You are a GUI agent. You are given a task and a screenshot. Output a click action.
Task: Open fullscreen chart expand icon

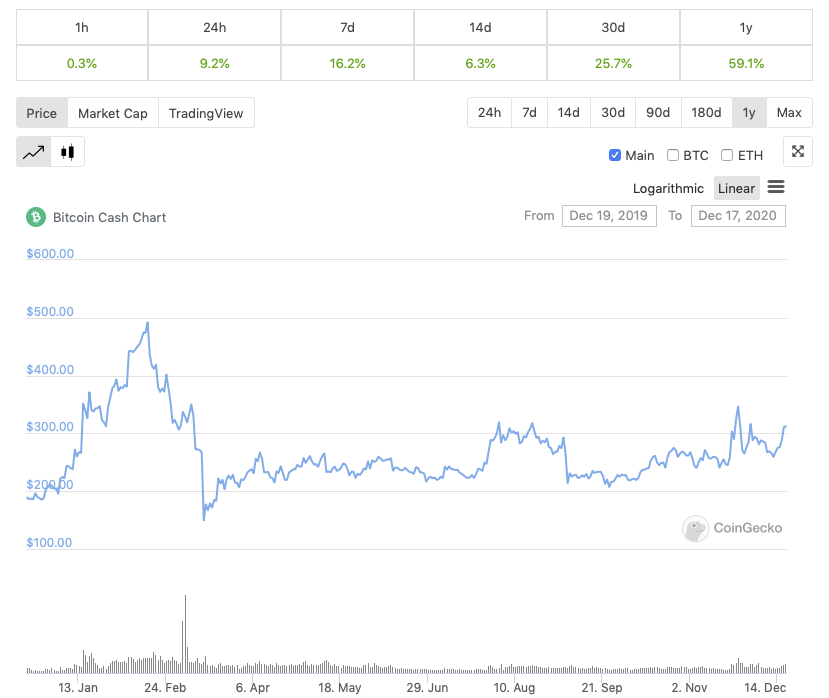tap(798, 152)
